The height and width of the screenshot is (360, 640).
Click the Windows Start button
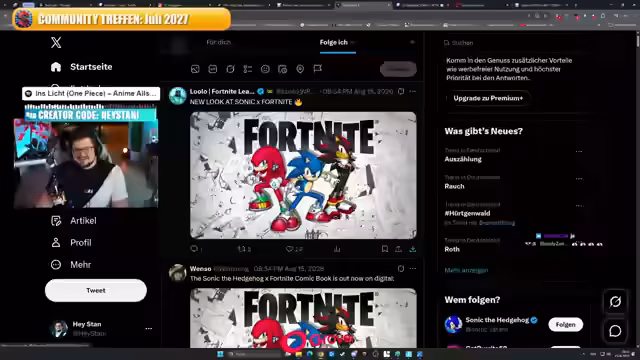coord(220,354)
